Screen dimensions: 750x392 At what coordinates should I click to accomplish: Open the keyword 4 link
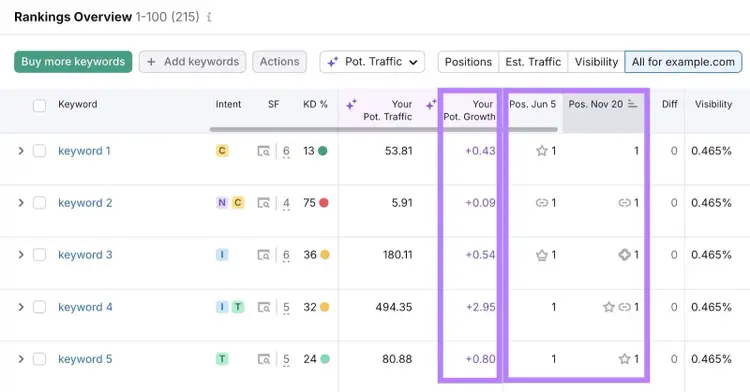point(85,307)
